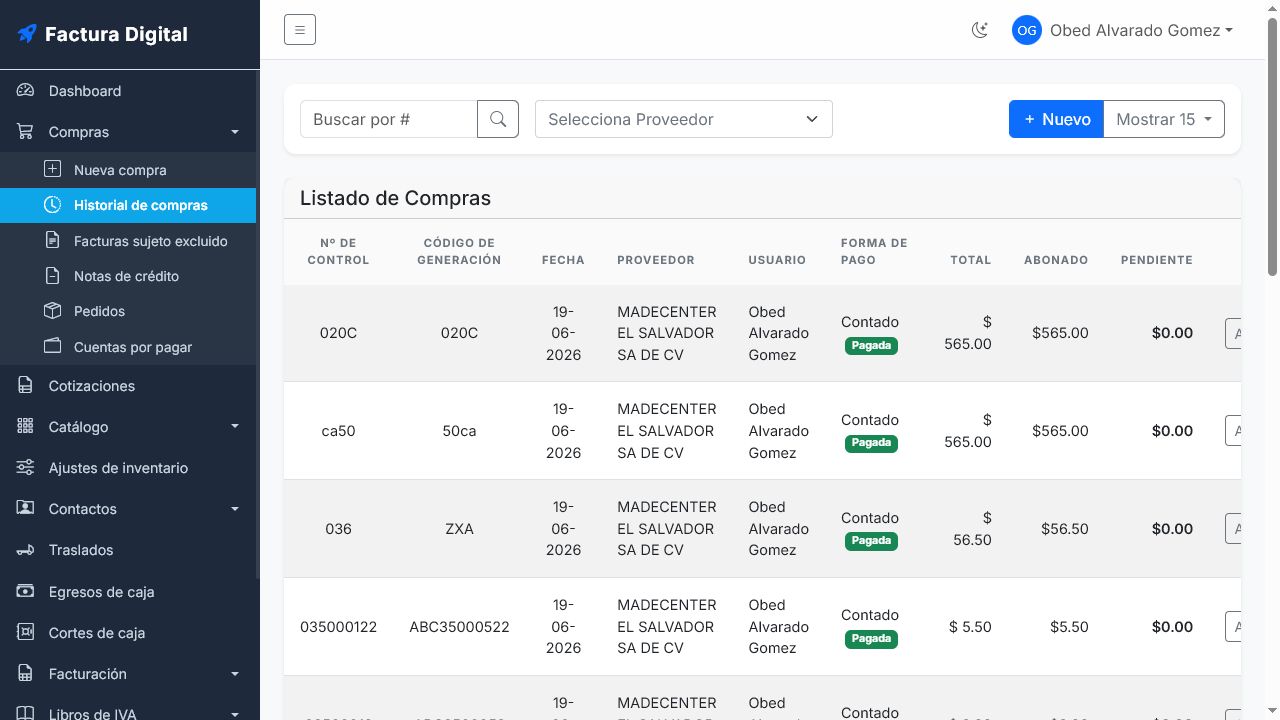Toggle dark mode moon icon
The height and width of the screenshot is (720, 1280).
tap(980, 31)
